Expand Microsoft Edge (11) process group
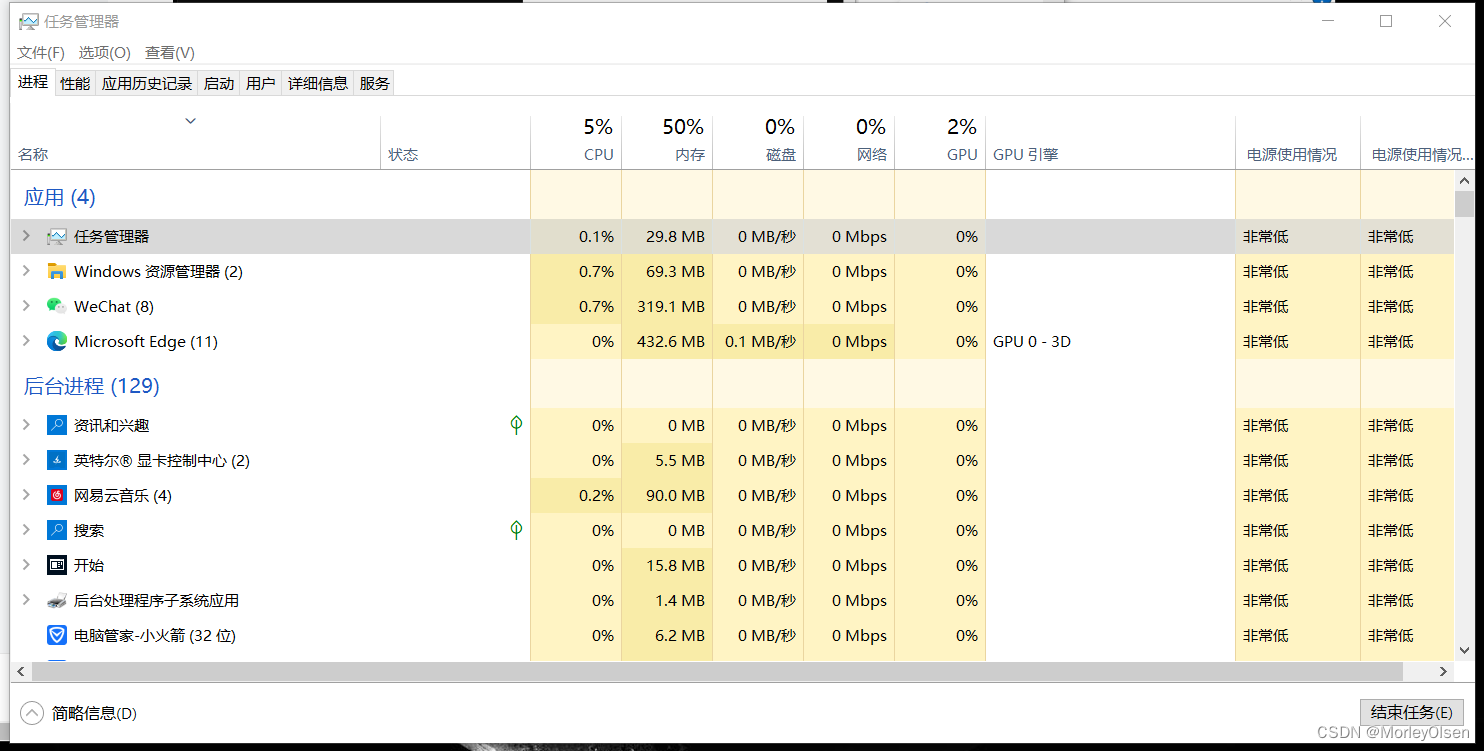The width and height of the screenshot is (1484, 751). coord(26,341)
